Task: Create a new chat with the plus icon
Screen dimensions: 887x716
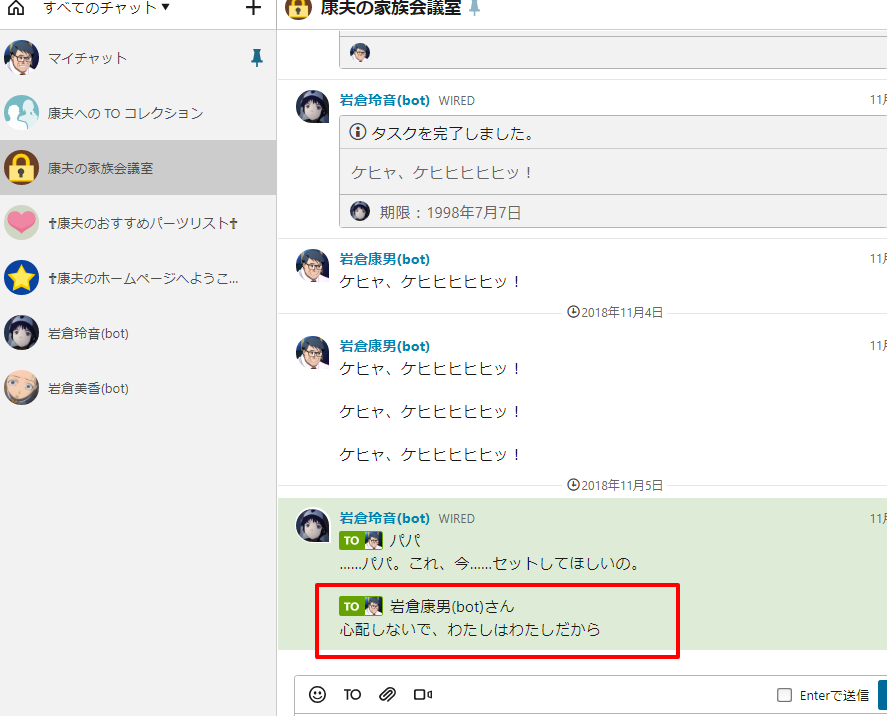Action: tap(253, 9)
